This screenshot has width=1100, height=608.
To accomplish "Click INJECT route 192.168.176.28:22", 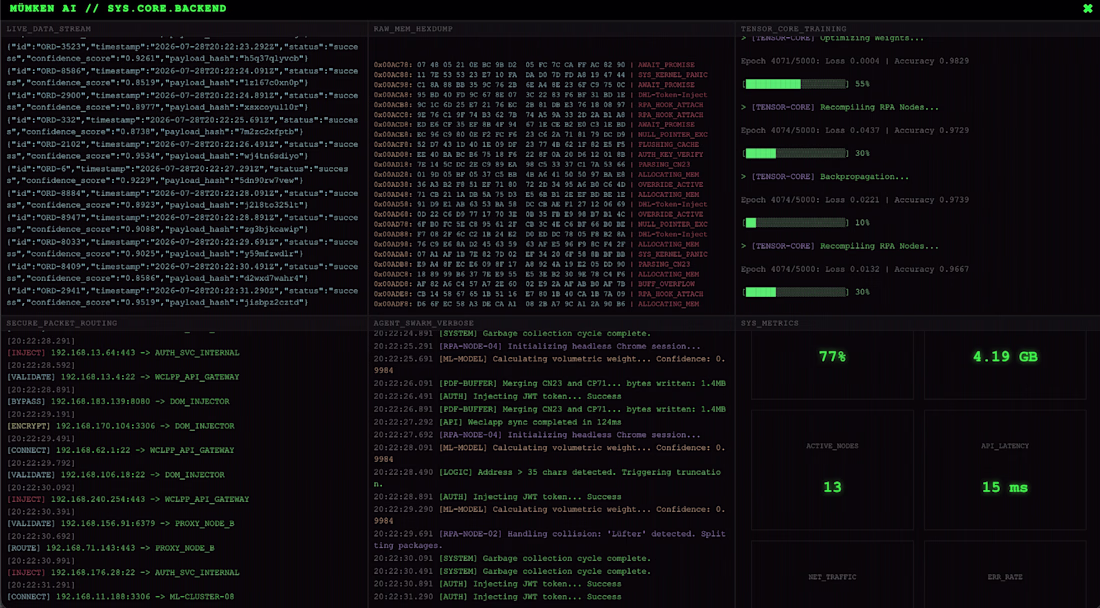I will coord(123,573).
